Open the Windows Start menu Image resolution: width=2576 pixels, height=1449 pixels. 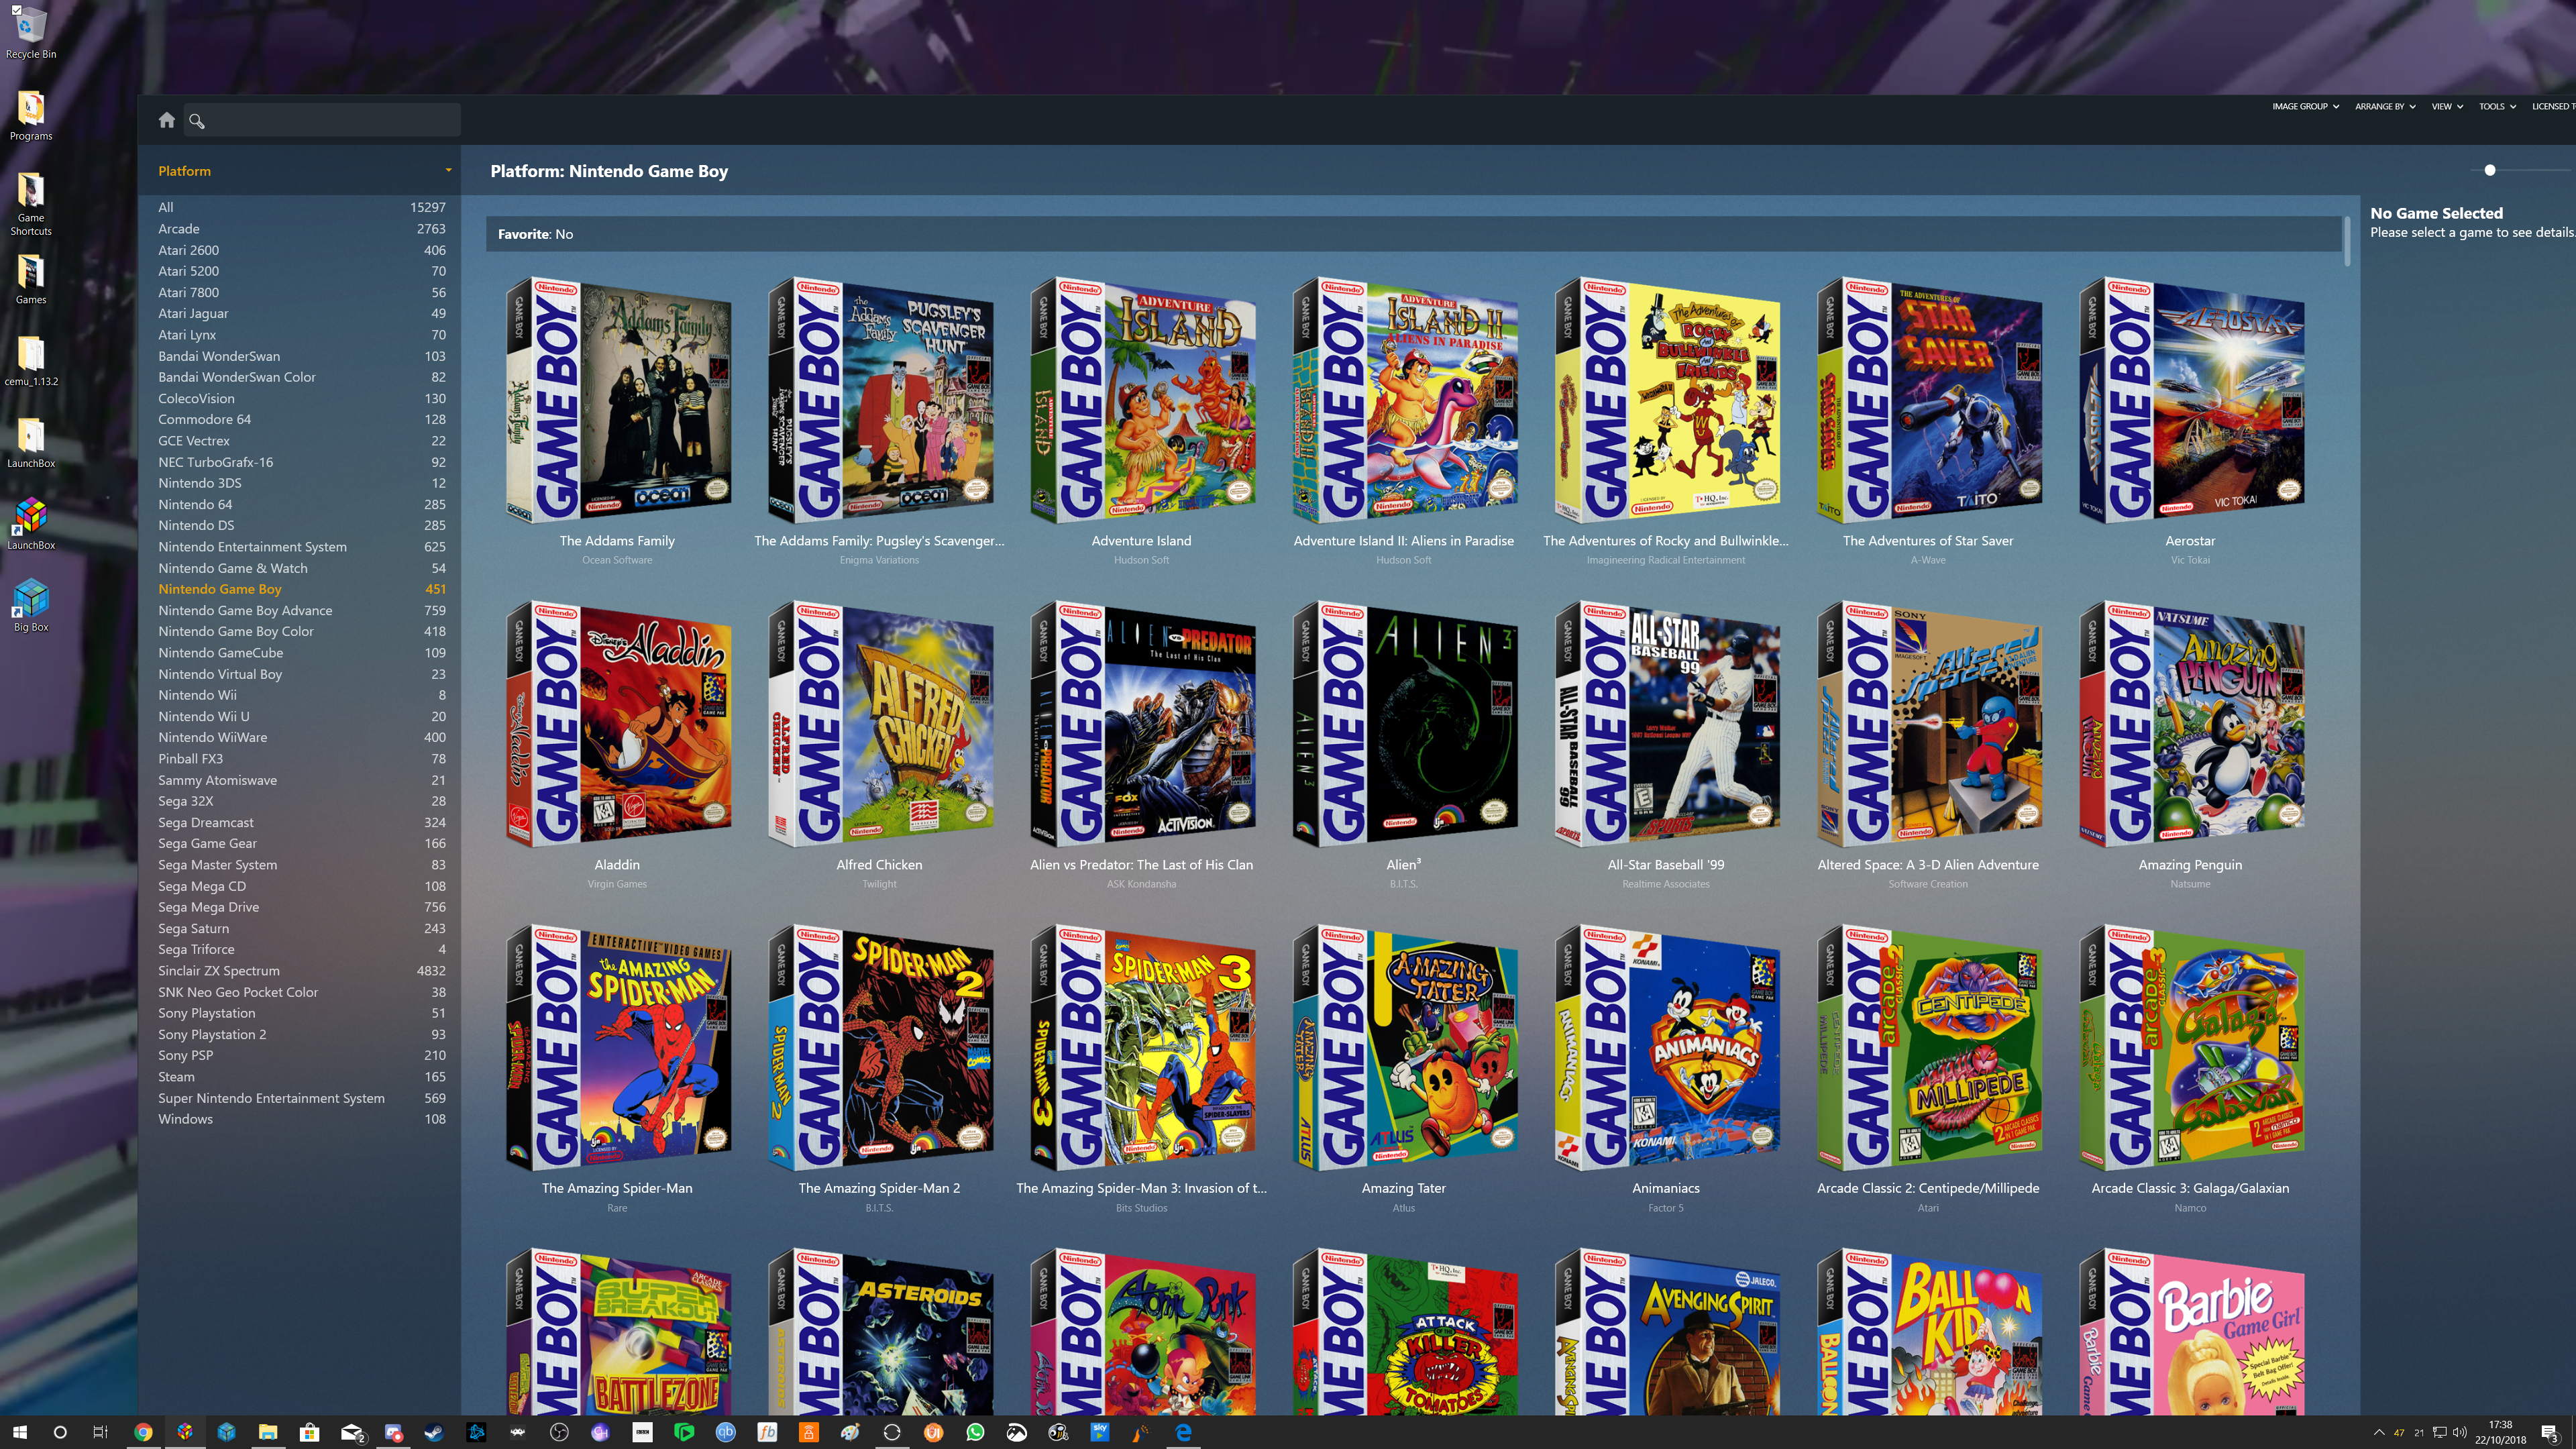20,1432
